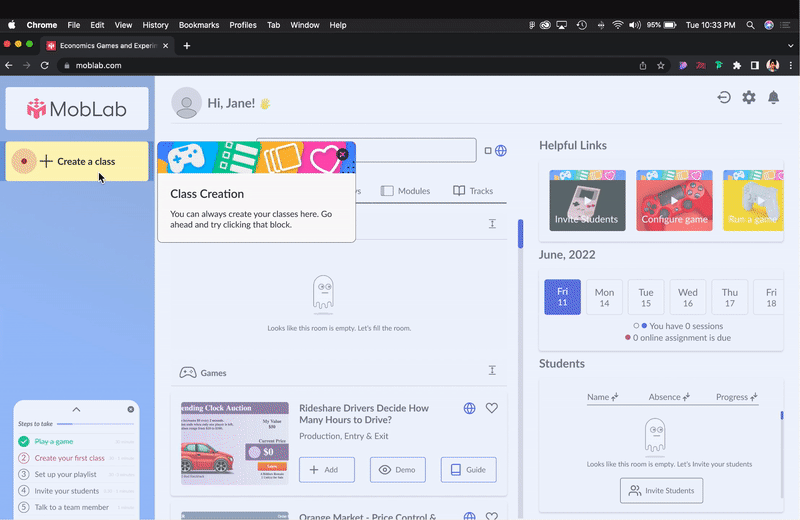
Task: Close the Economics Games tab
Action: (x=165, y=45)
